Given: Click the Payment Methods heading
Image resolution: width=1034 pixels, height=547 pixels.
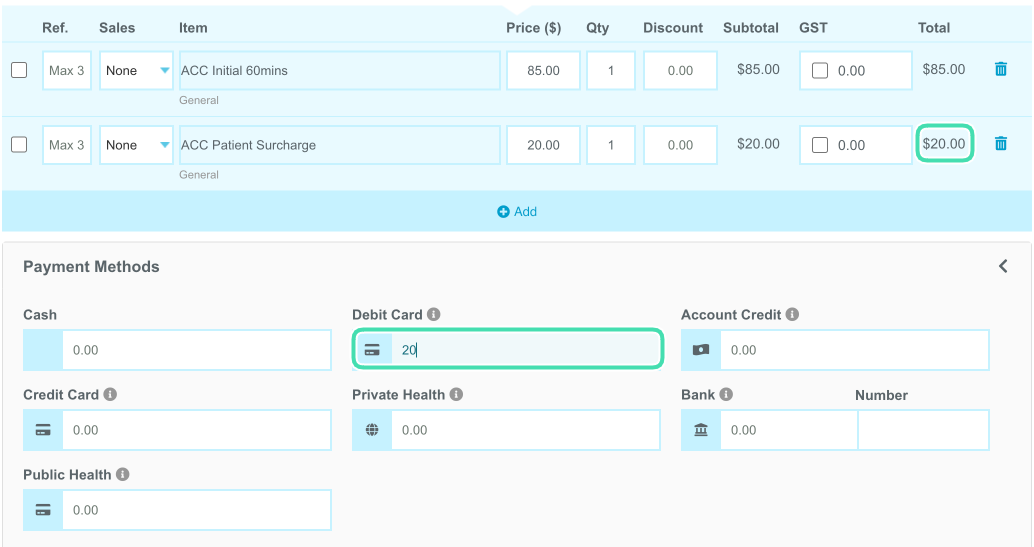Looking at the screenshot, I should pyautogui.click(x=91, y=267).
